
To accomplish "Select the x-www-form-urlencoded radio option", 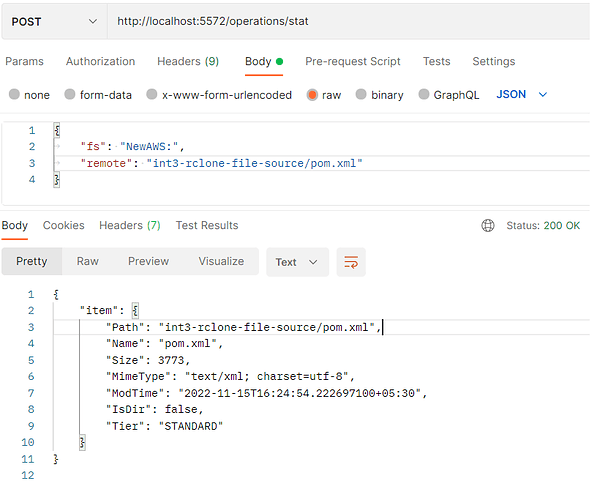I will [152, 94].
